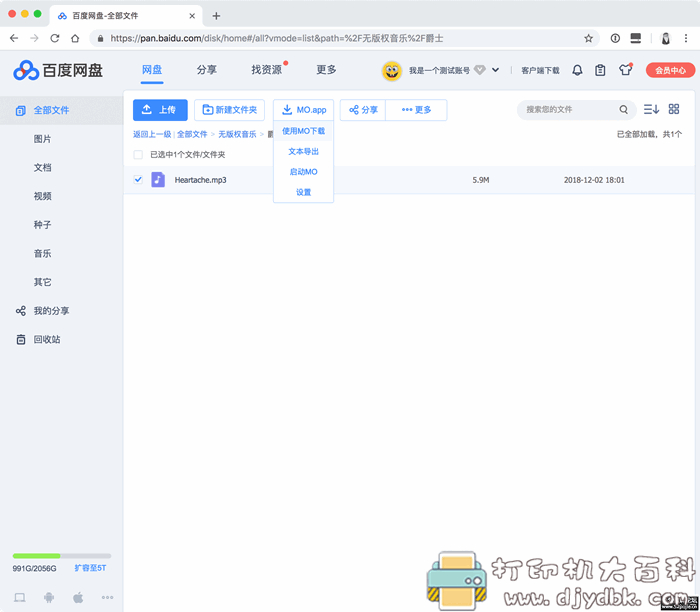Viewport: 700px width, 612px height.
Task: Select 种子 category in sidebar
Action: [42, 225]
